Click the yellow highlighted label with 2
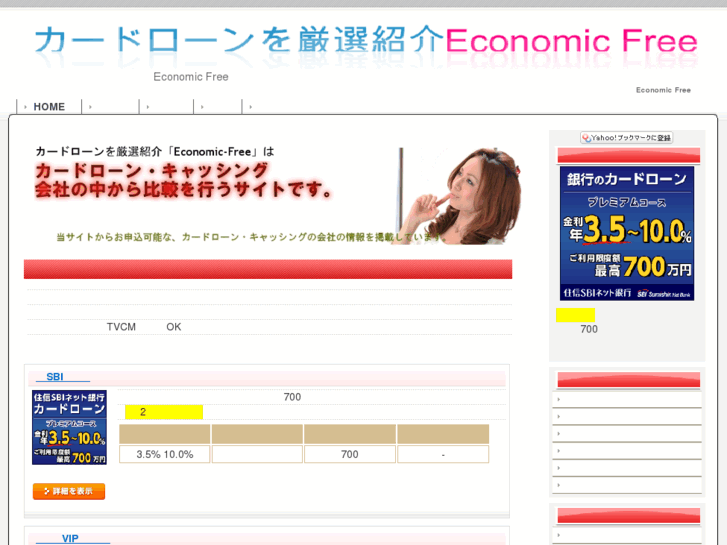This screenshot has height=545, width=727. (164, 412)
